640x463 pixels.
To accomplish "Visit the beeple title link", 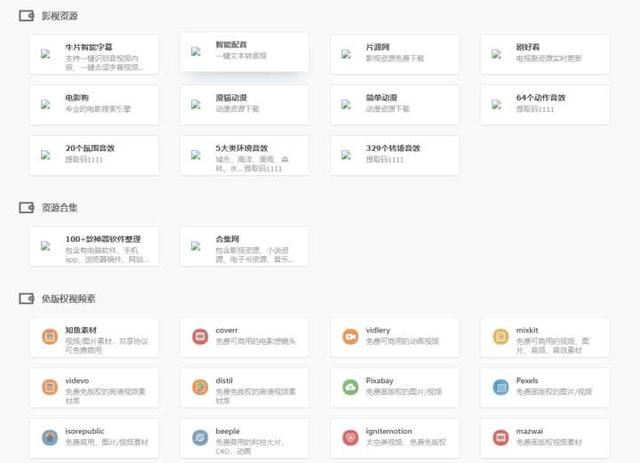I will click(x=228, y=431).
